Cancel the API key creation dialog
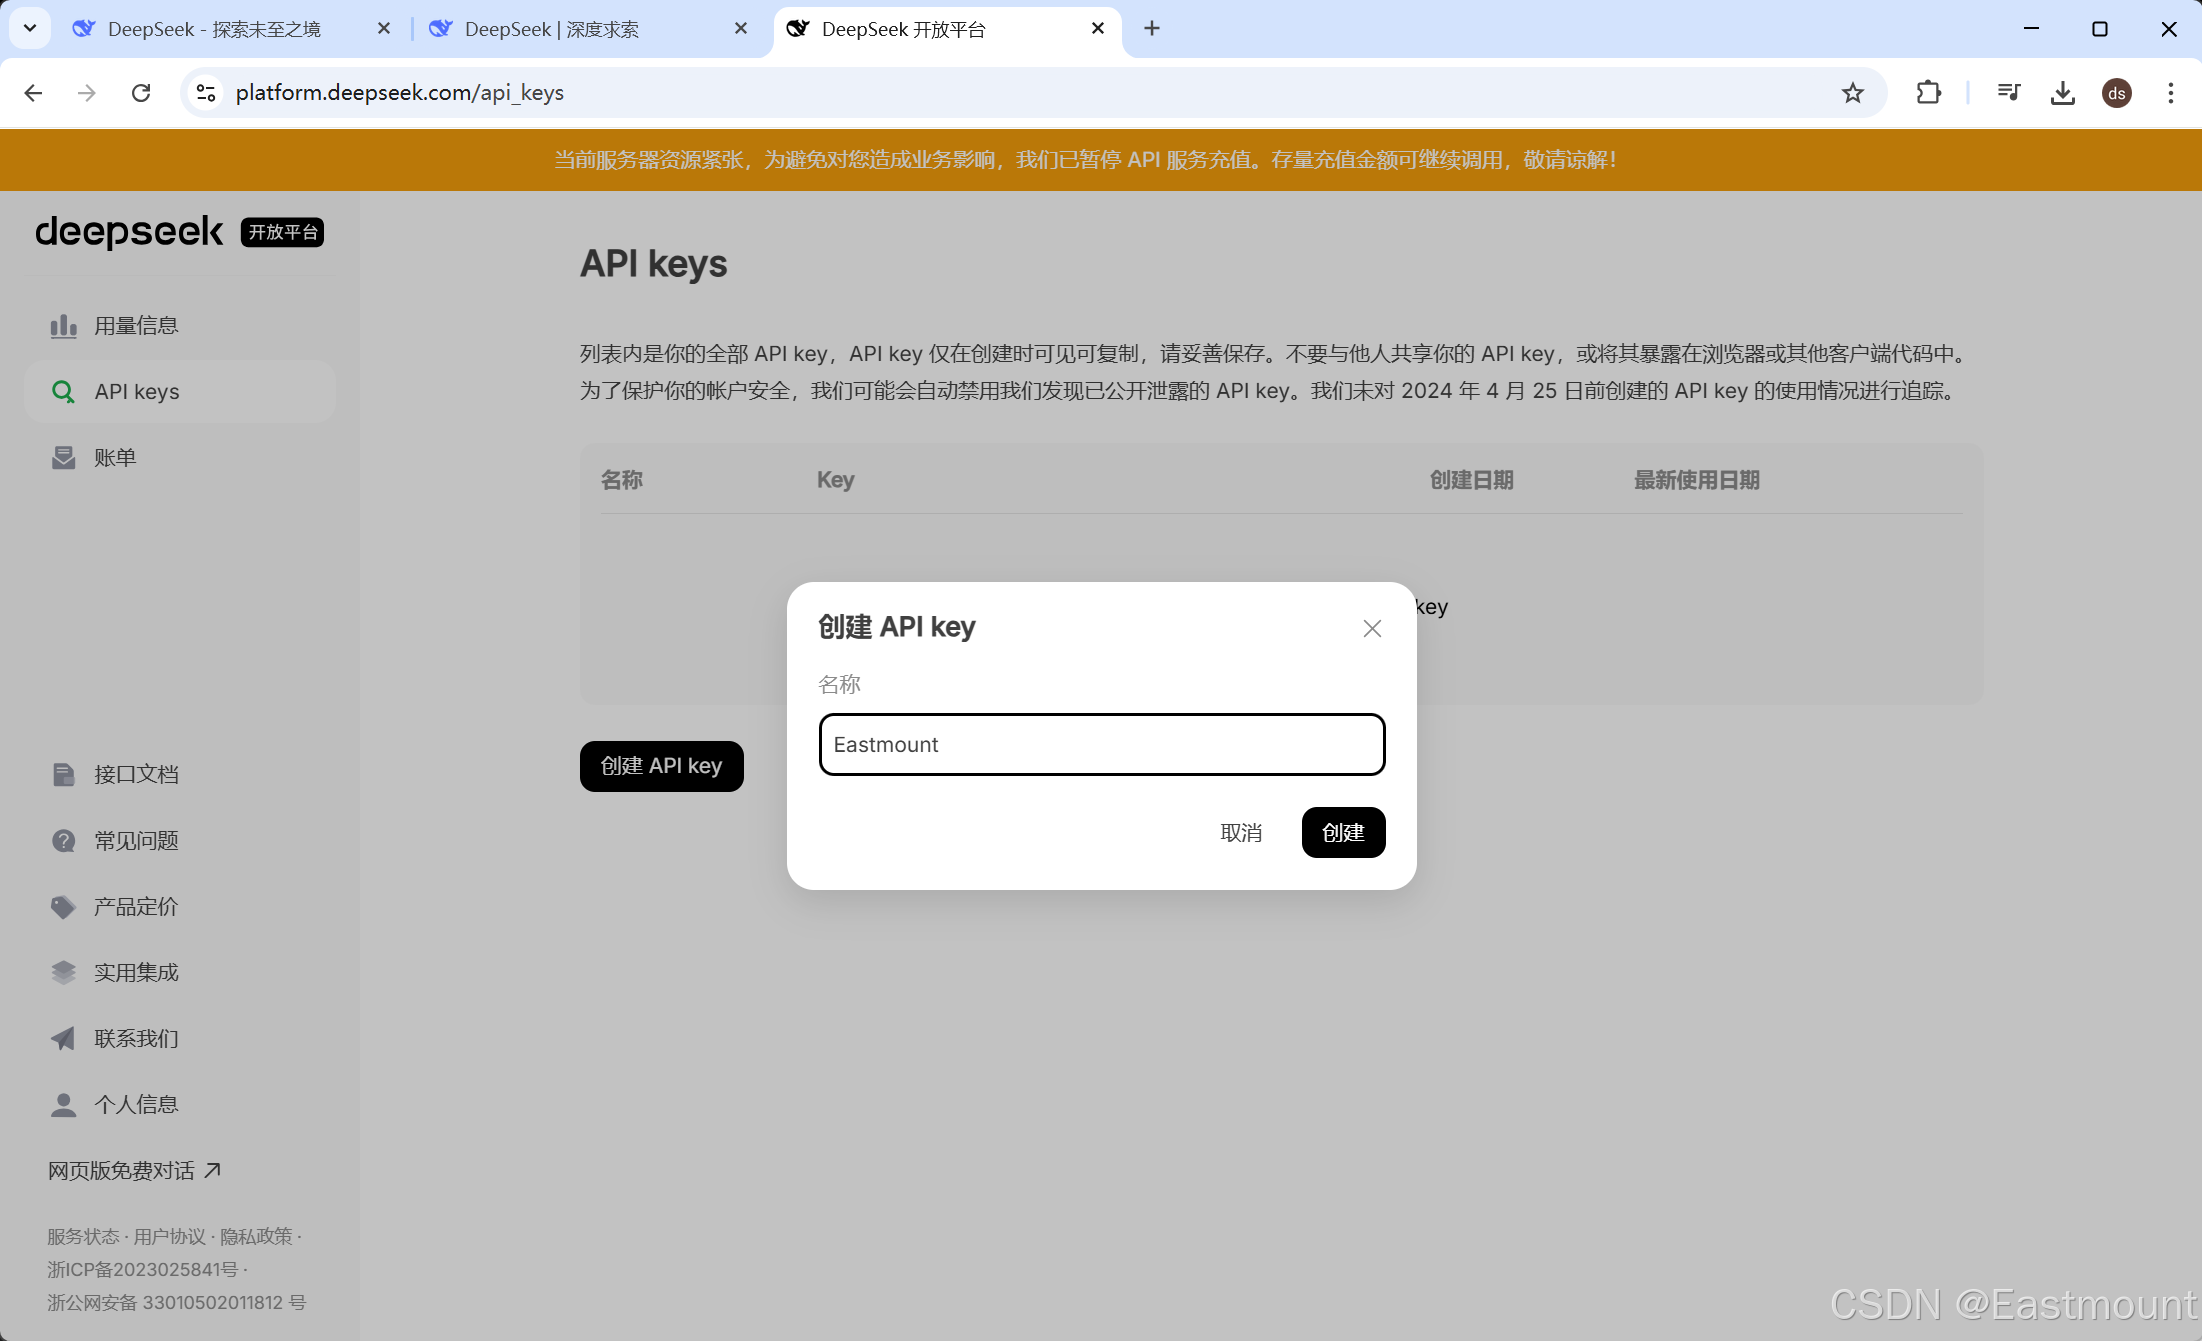This screenshot has height=1341, width=2202. [x=1241, y=833]
